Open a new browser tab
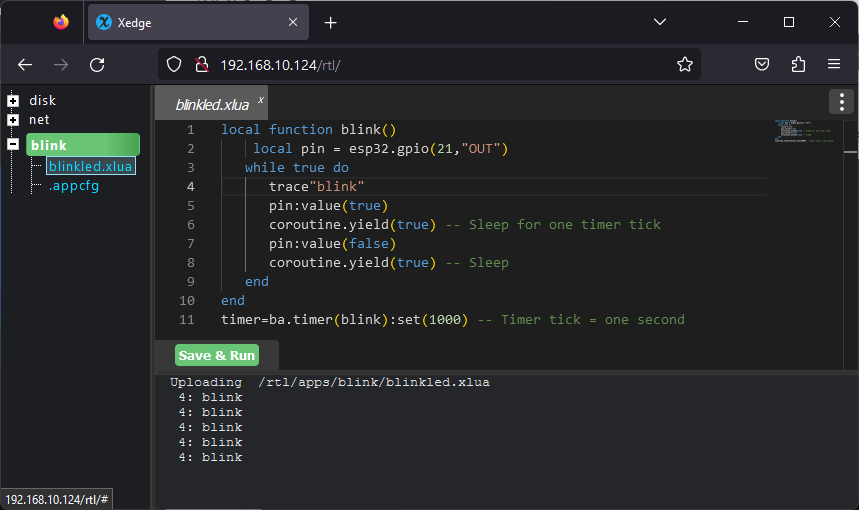This screenshot has height=510, width=859. (x=331, y=22)
